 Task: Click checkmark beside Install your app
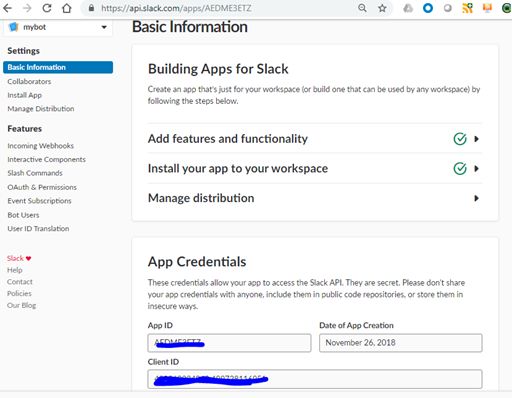460,168
